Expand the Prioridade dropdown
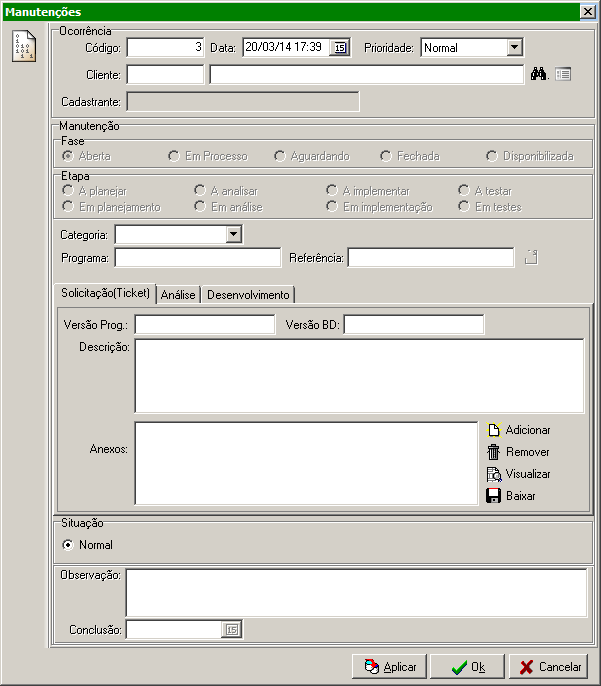 514,47
